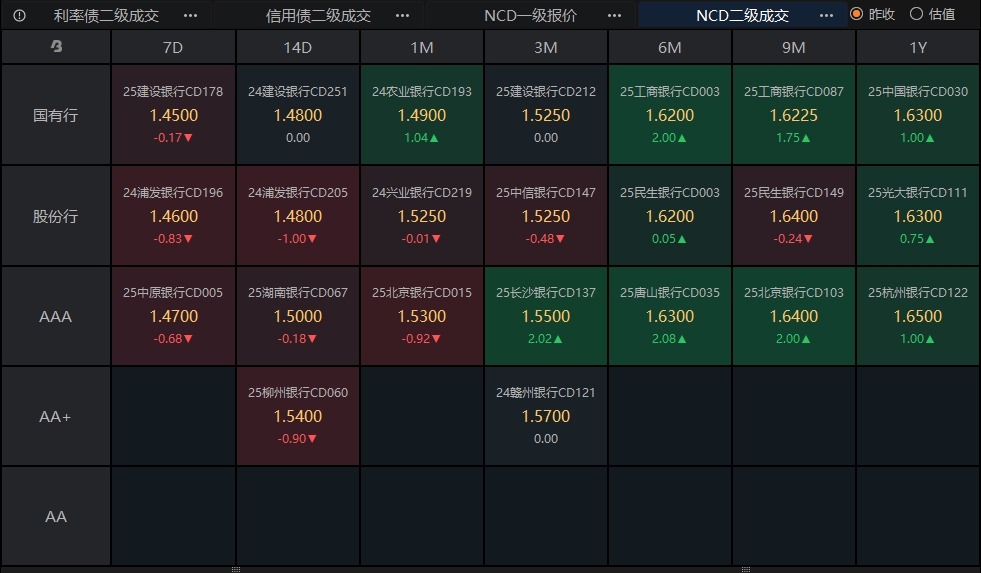
Task: Click the info circle icon at top left
Action: tap(19, 15)
